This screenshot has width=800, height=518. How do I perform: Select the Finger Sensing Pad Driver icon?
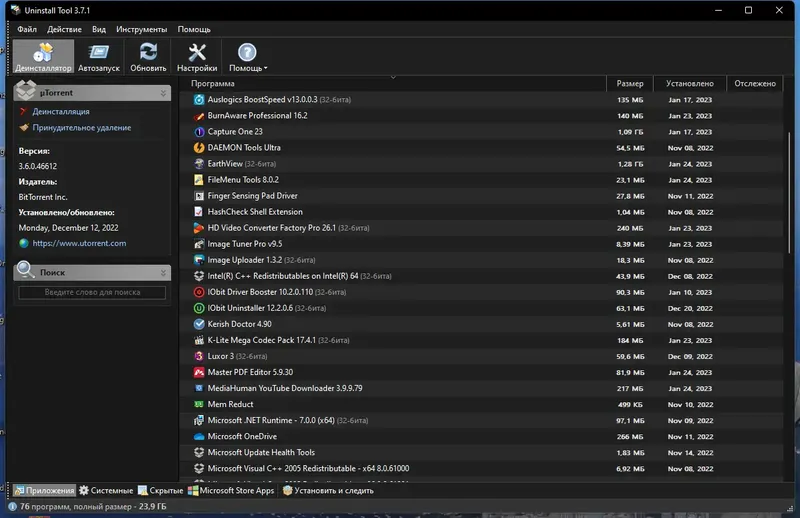tap(199, 196)
